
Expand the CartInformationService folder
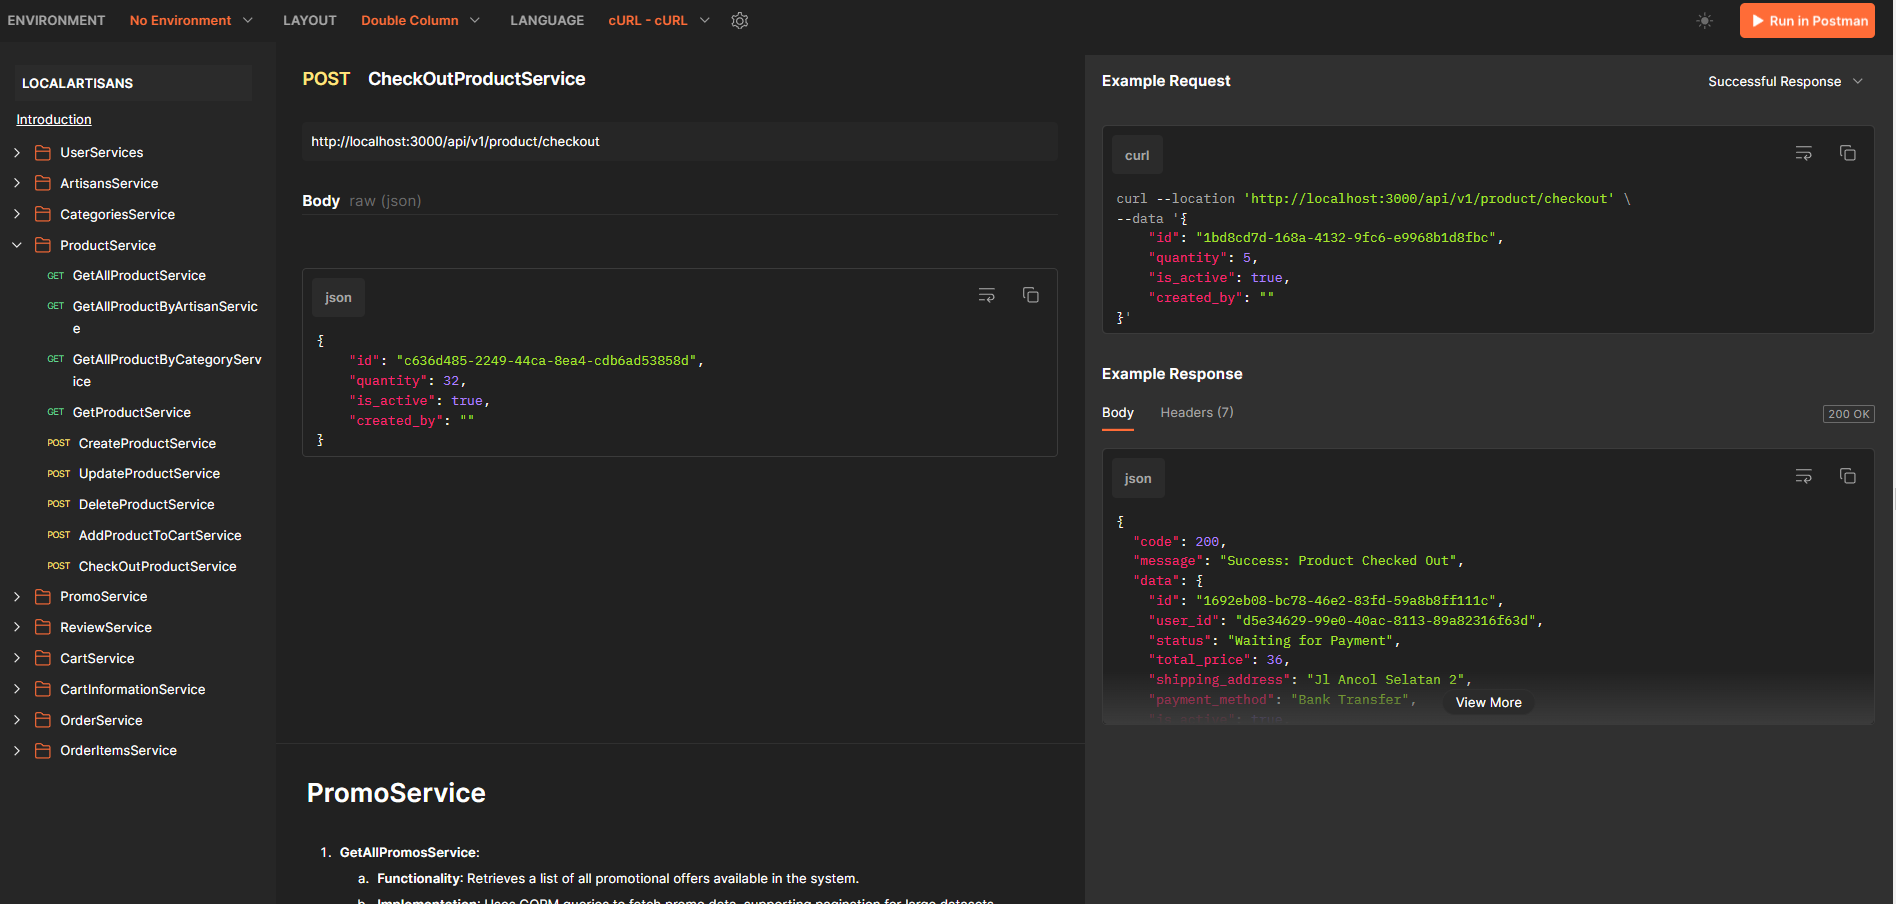pos(17,689)
